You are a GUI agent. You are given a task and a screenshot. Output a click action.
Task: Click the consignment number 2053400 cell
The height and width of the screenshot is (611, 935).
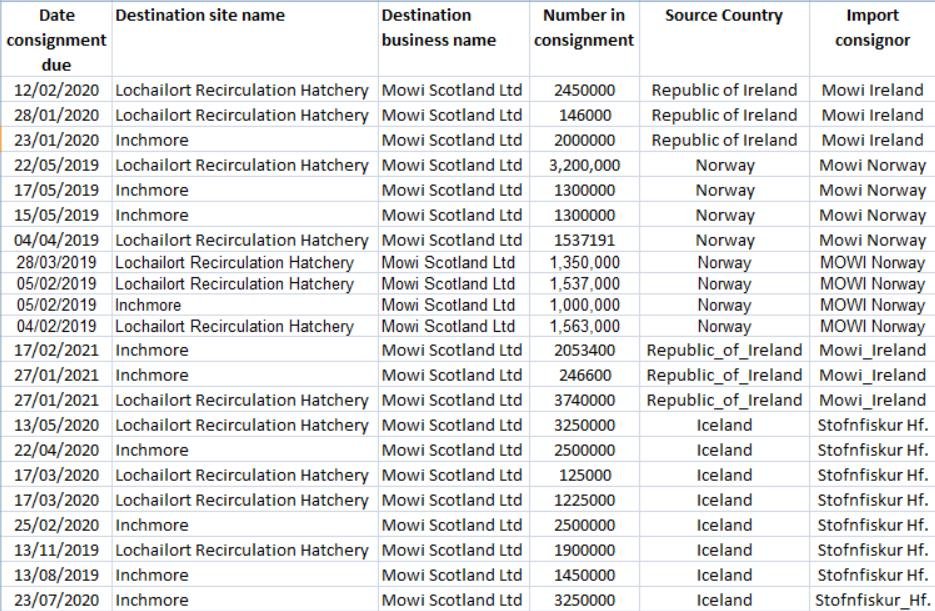click(x=584, y=350)
